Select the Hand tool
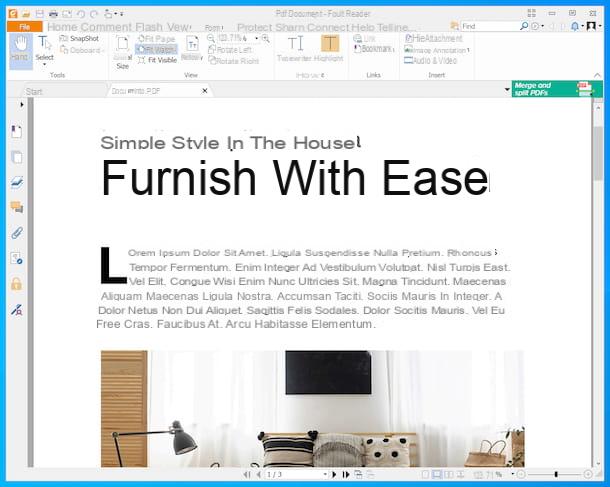Screen dimensions: 610x487 (20, 49)
